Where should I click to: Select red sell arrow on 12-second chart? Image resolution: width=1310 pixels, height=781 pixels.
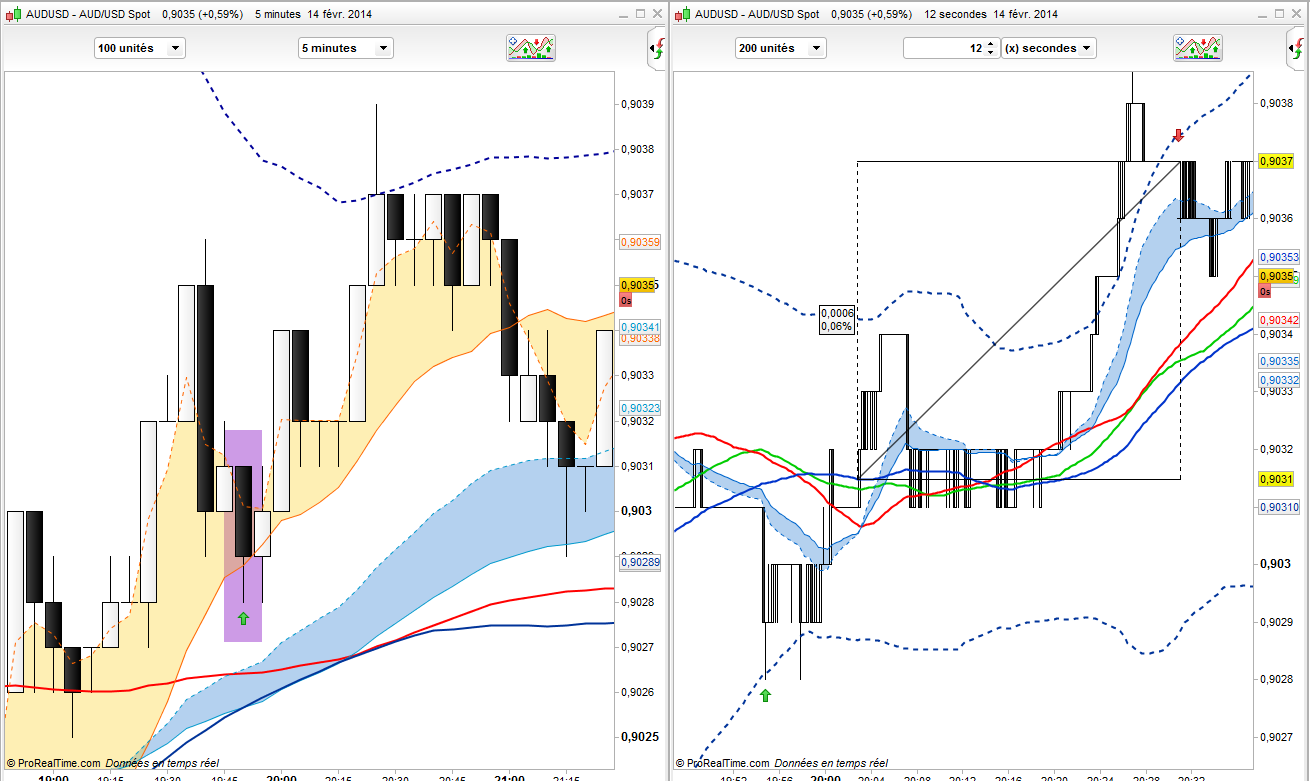tap(1178, 135)
